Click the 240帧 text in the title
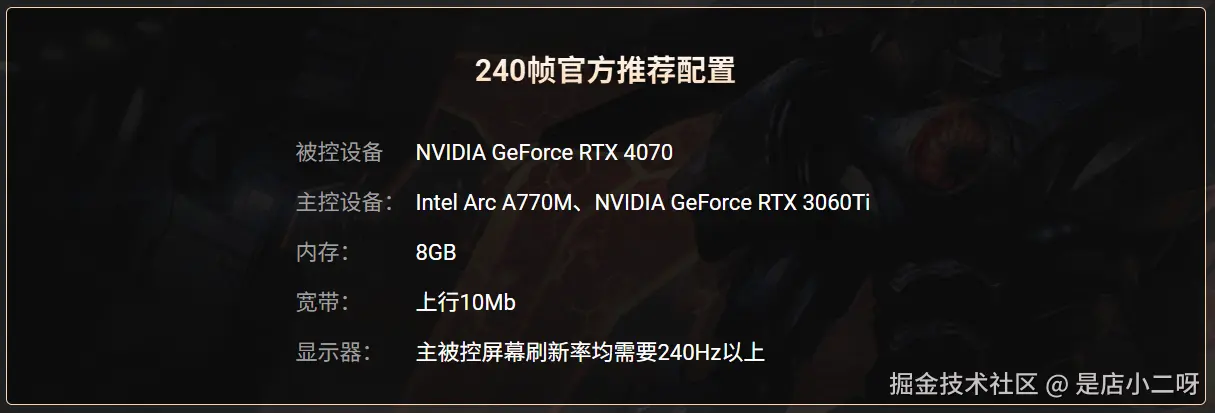The image size is (1215, 413). point(514,71)
